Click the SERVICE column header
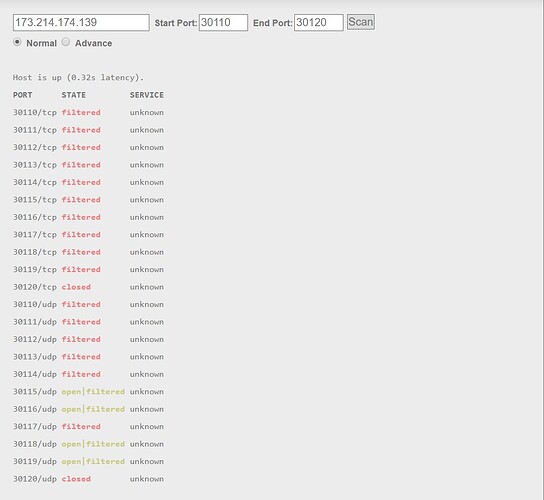Screen dimensions: 544x500 (147, 95)
